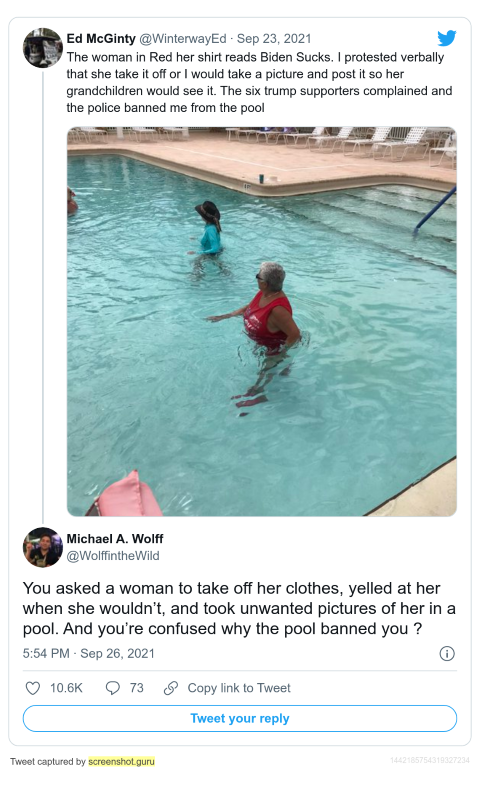
Task: Click Ed McGinty's tweet text
Action: [259, 83]
